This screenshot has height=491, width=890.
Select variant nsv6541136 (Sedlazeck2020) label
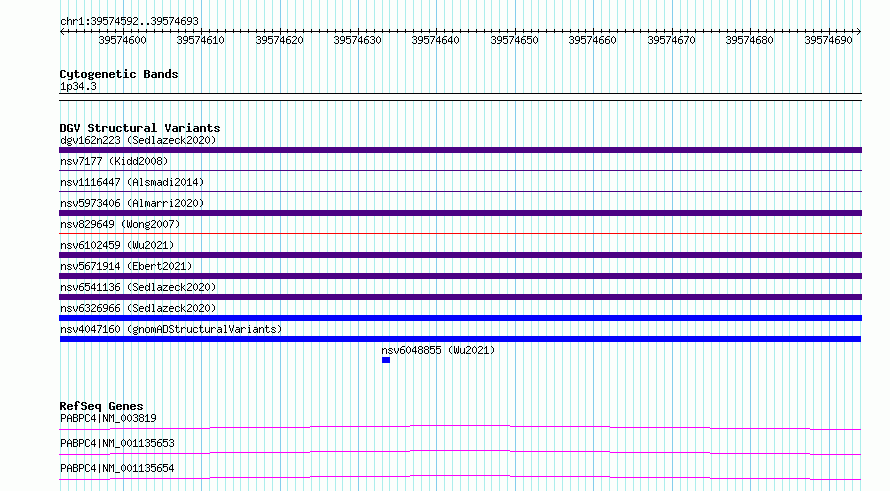(138, 287)
